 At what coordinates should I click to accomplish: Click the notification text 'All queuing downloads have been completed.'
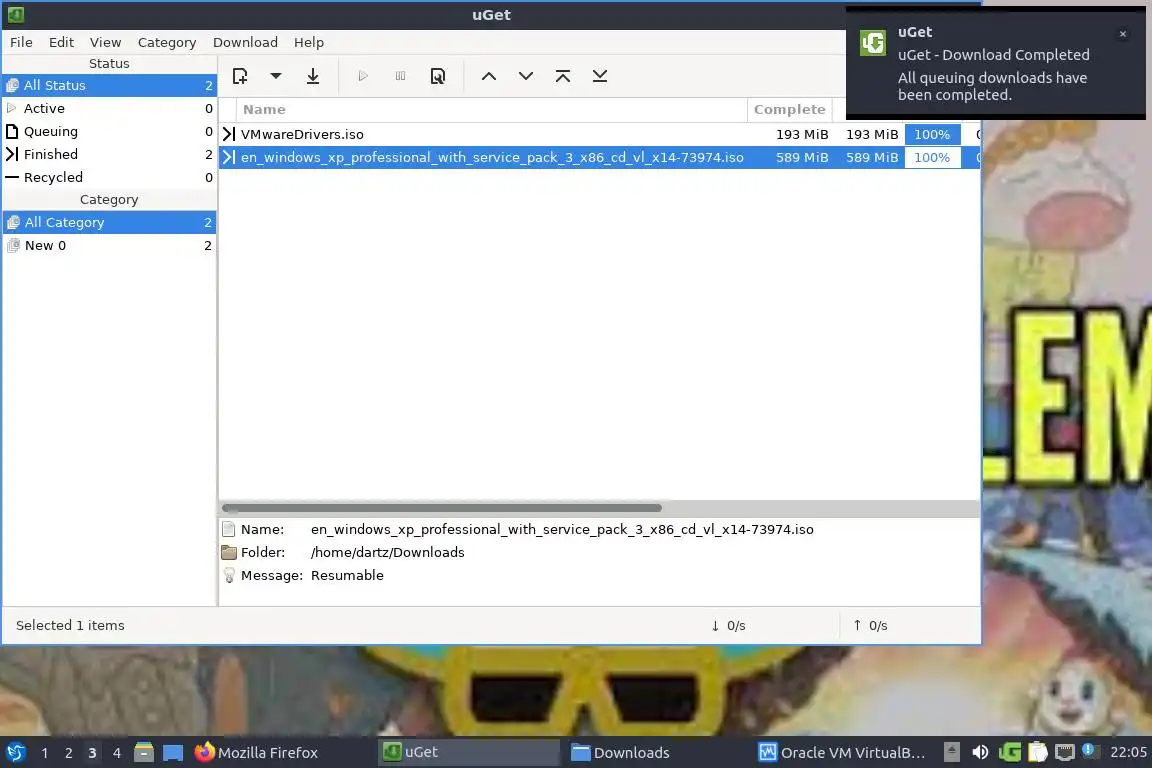(992, 86)
